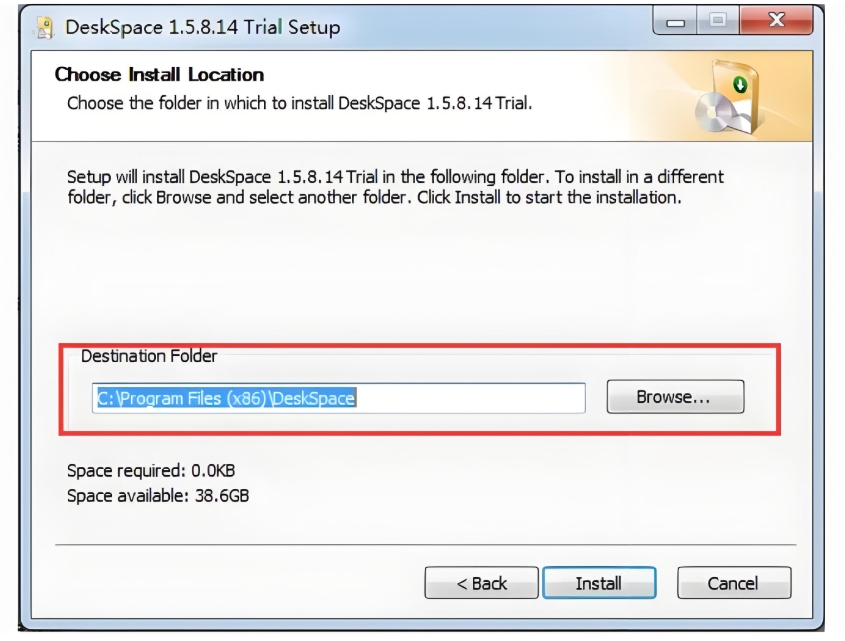Click the 'Space available: 38.6GB' text
The image size is (845, 641).
(158, 495)
